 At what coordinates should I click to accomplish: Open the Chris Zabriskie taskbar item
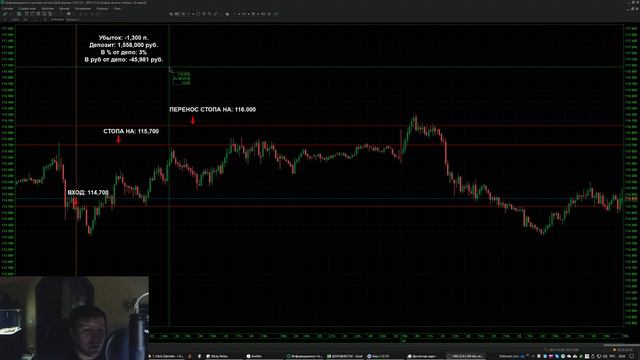pos(166,356)
